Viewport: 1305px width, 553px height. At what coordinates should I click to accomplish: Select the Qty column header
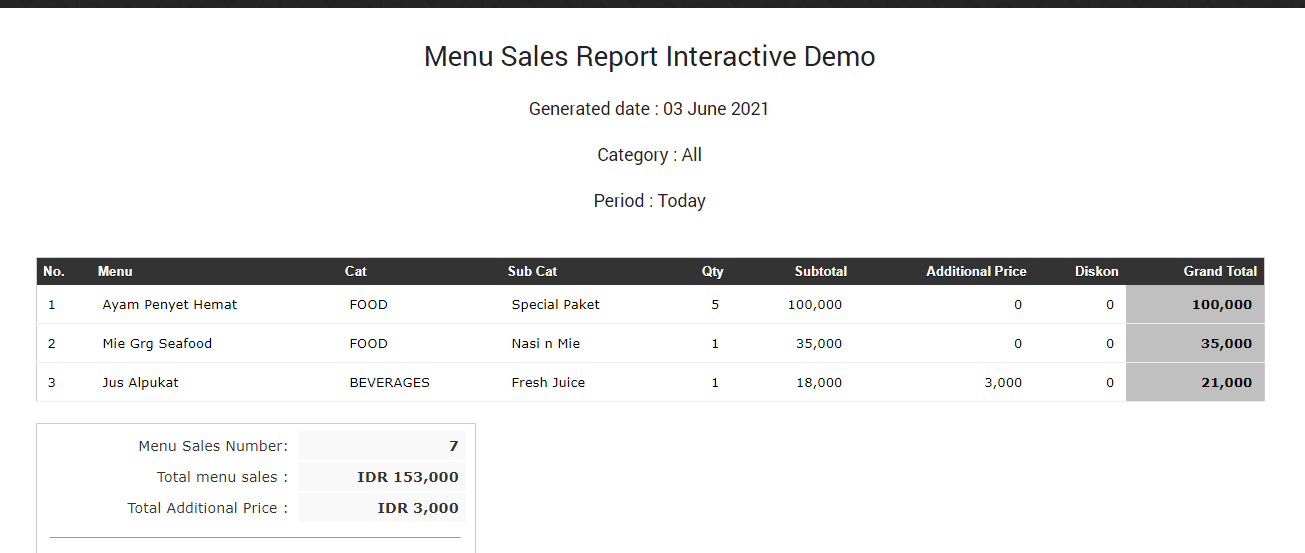point(712,271)
